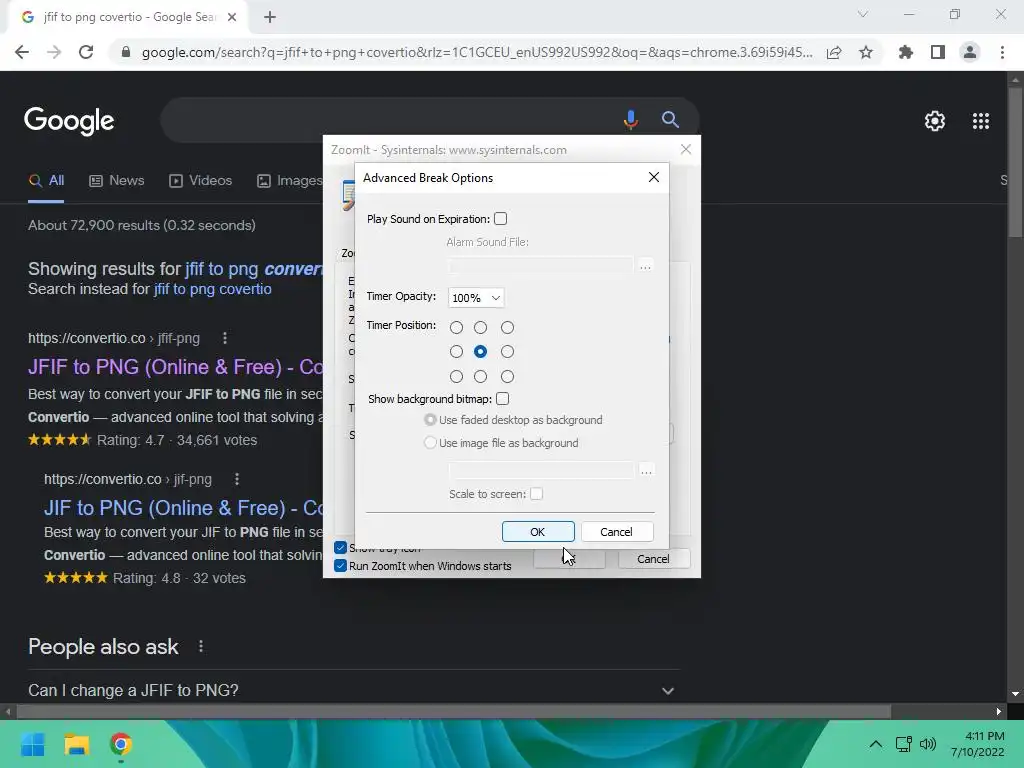Open File Explorer from taskbar
The height and width of the screenshot is (768, 1024).
tap(76, 744)
